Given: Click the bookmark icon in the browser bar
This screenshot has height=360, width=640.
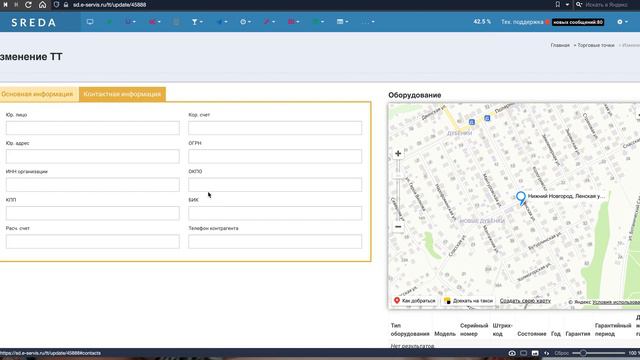Looking at the screenshot, I should pos(558,4).
